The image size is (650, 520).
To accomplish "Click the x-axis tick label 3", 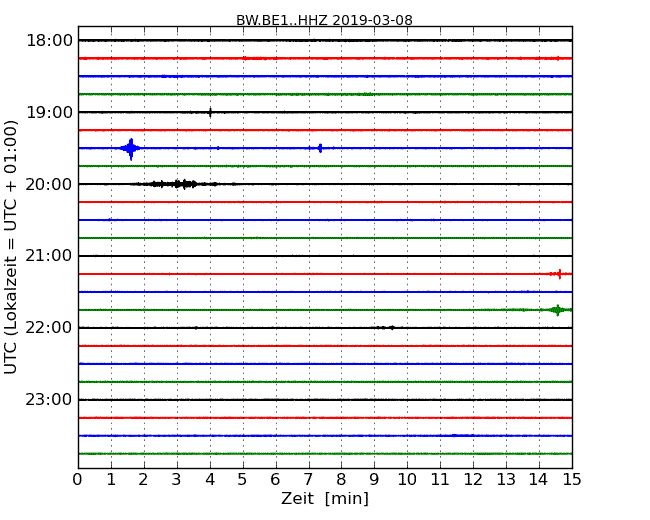I will click(x=177, y=479).
